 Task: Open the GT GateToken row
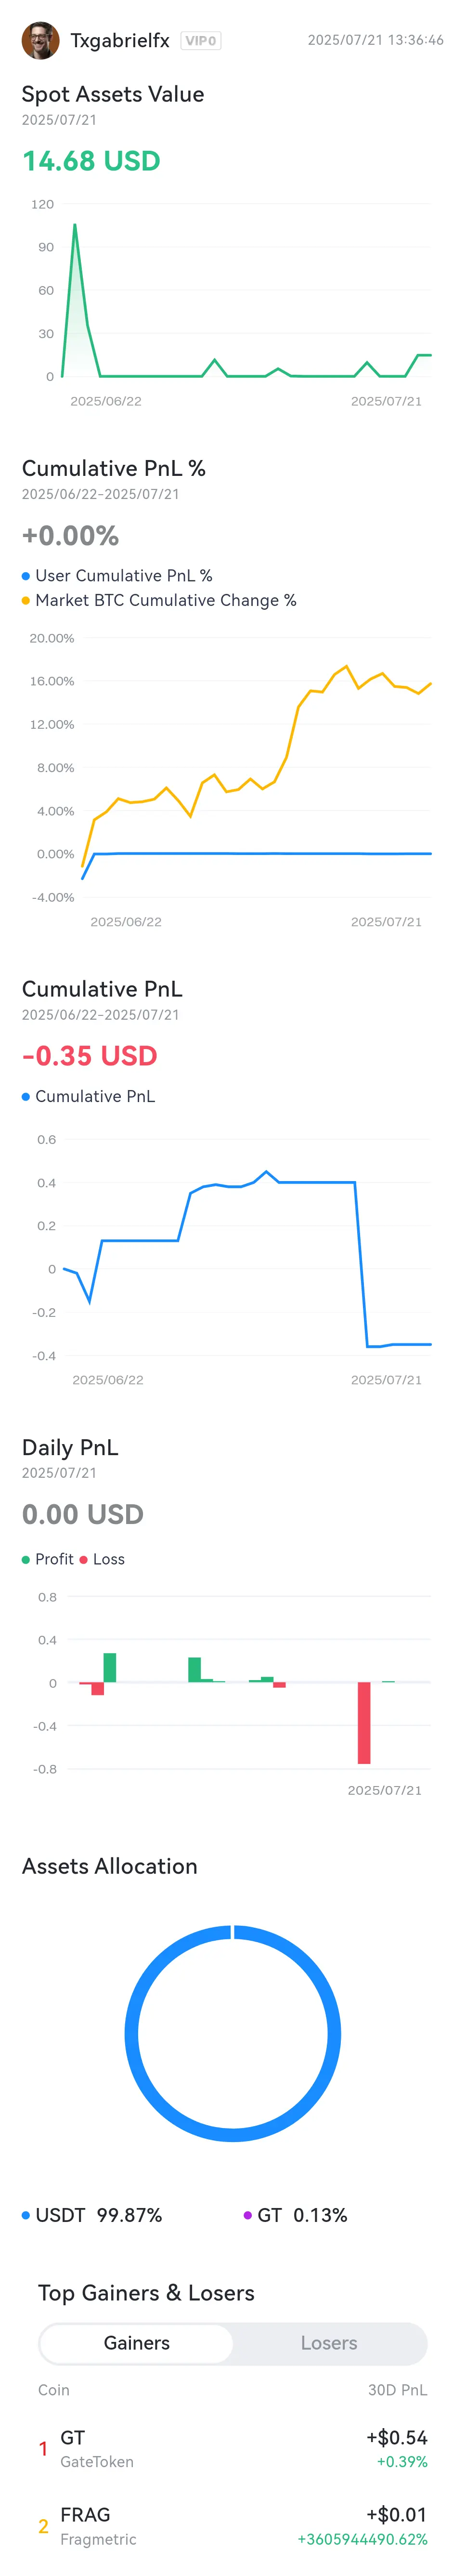tap(233, 2448)
